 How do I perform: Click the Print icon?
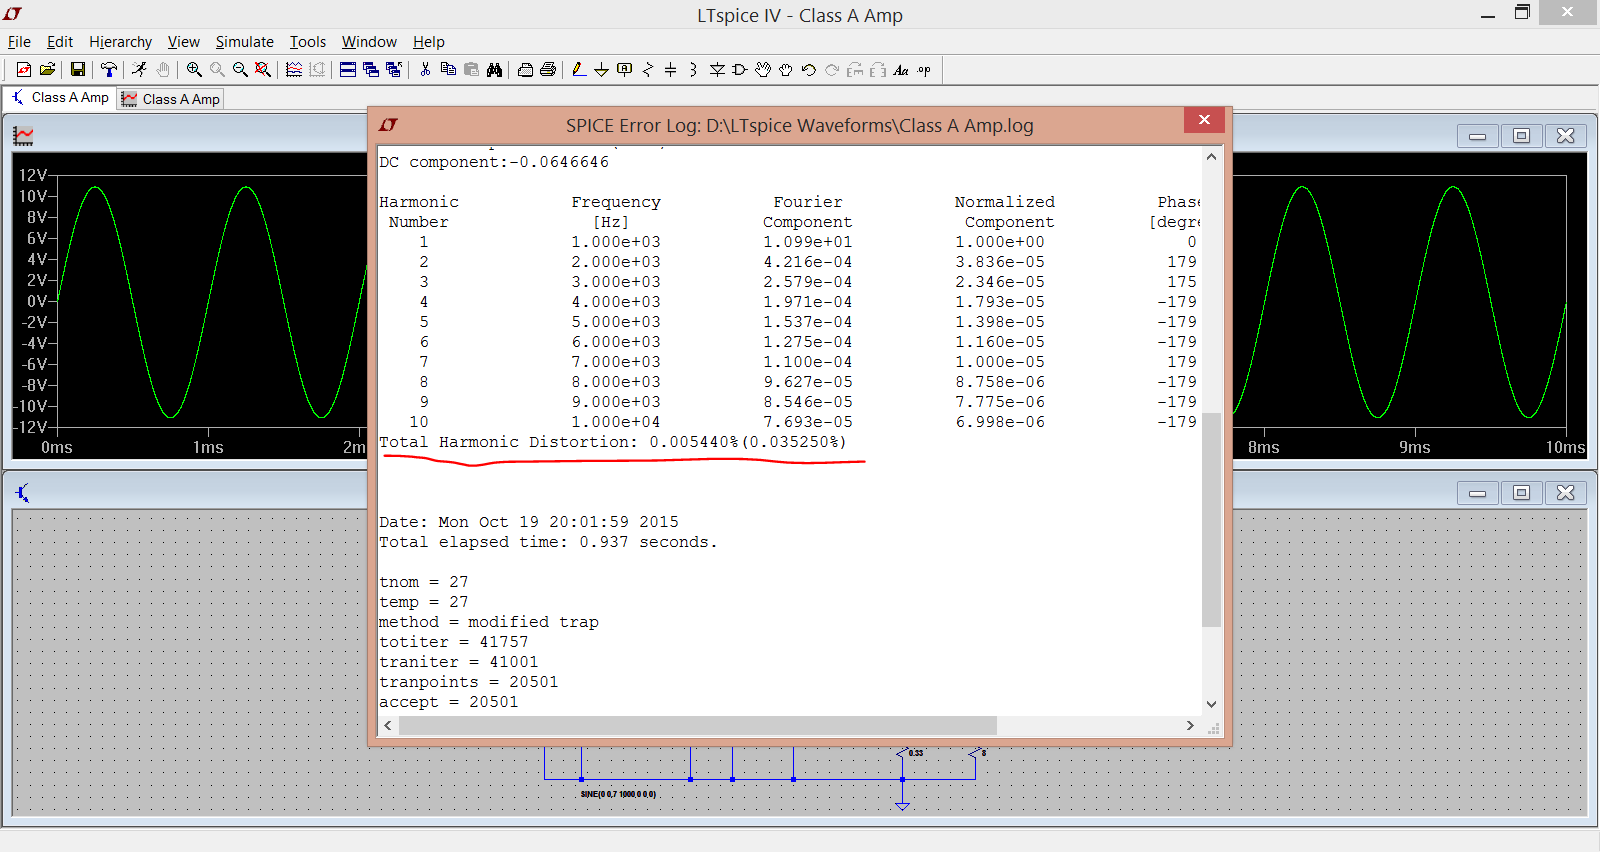pos(548,69)
